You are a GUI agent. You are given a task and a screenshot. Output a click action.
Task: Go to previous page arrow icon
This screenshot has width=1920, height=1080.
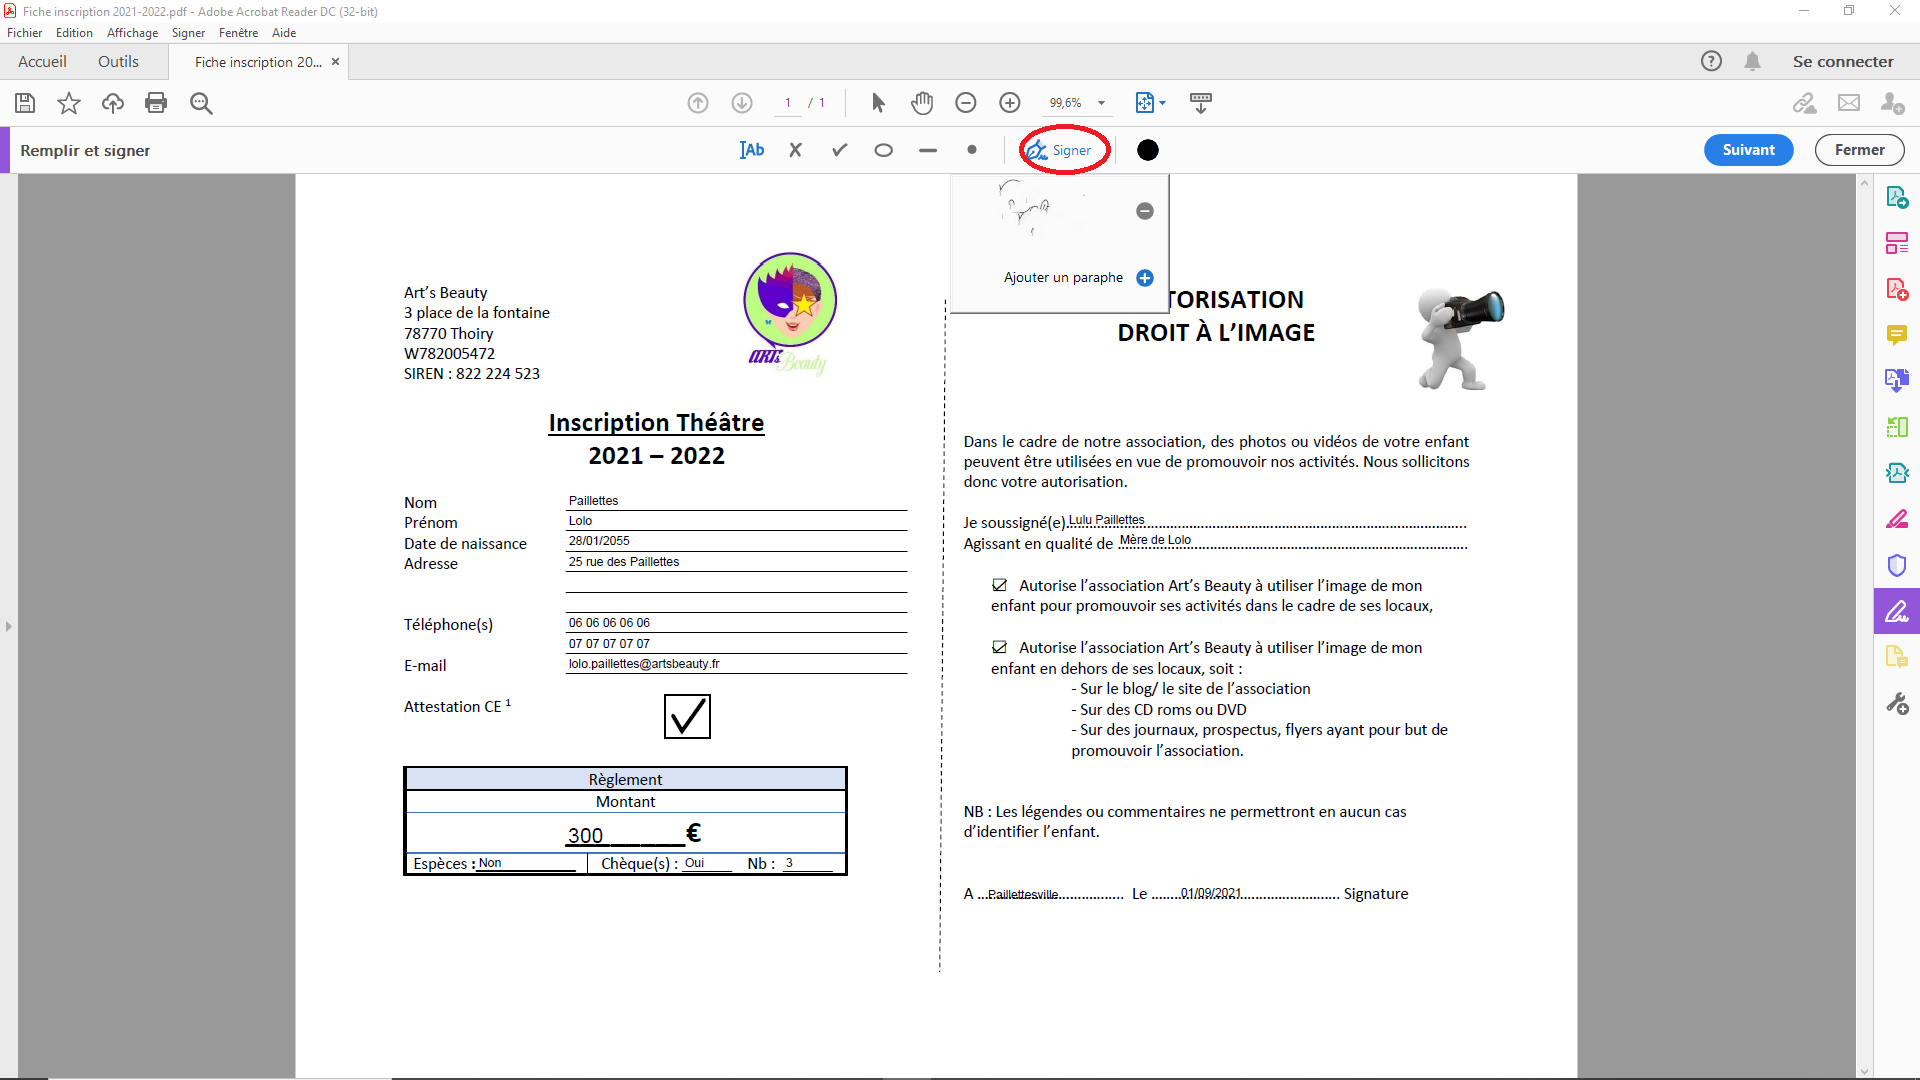click(698, 103)
